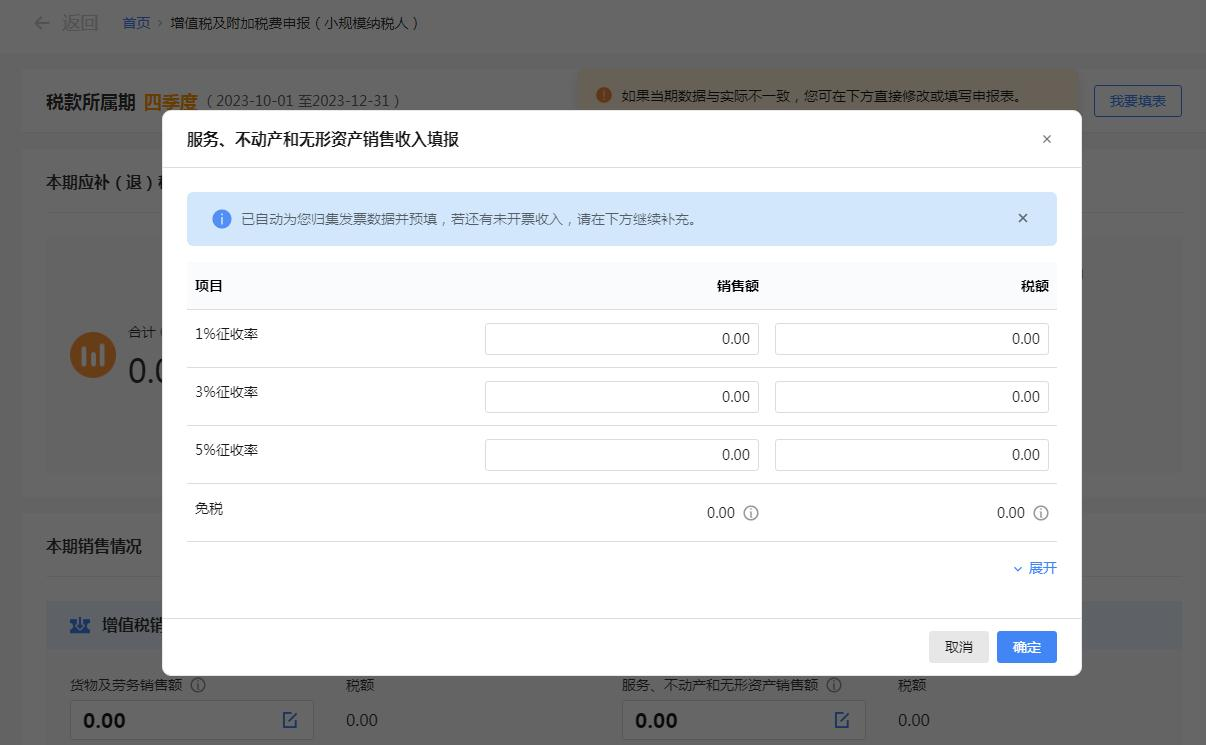Focus the 5% rate tax amount field
Screen dimensions: 1206x745
pos(911,455)
